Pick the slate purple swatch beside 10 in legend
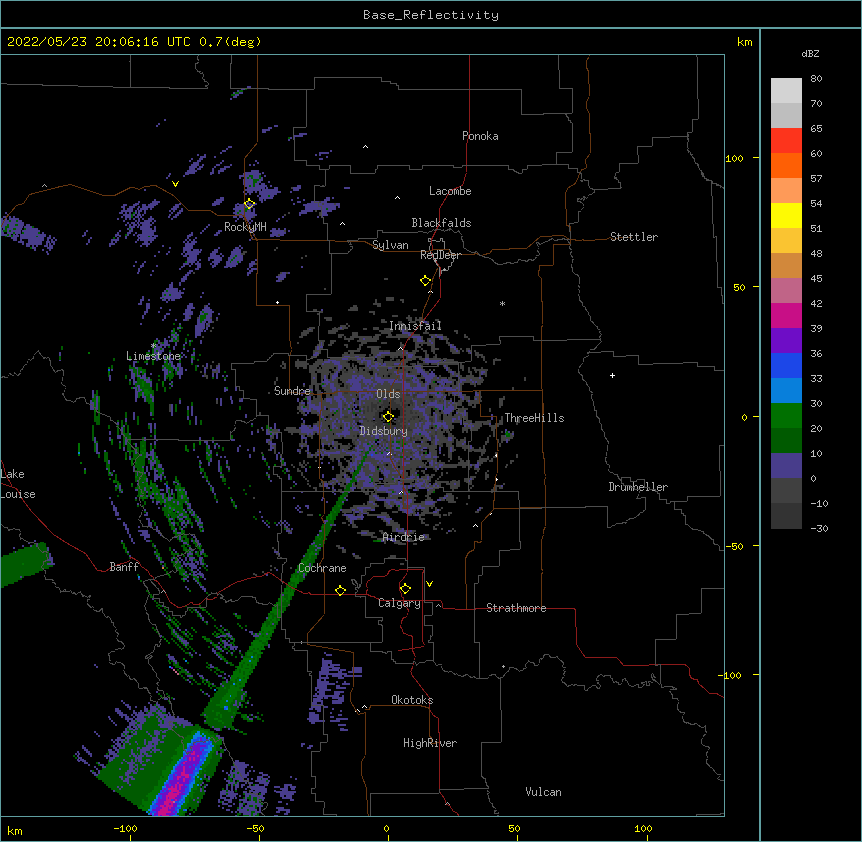Viewport: 862px width, 842px height. click(x=786, y=466)
